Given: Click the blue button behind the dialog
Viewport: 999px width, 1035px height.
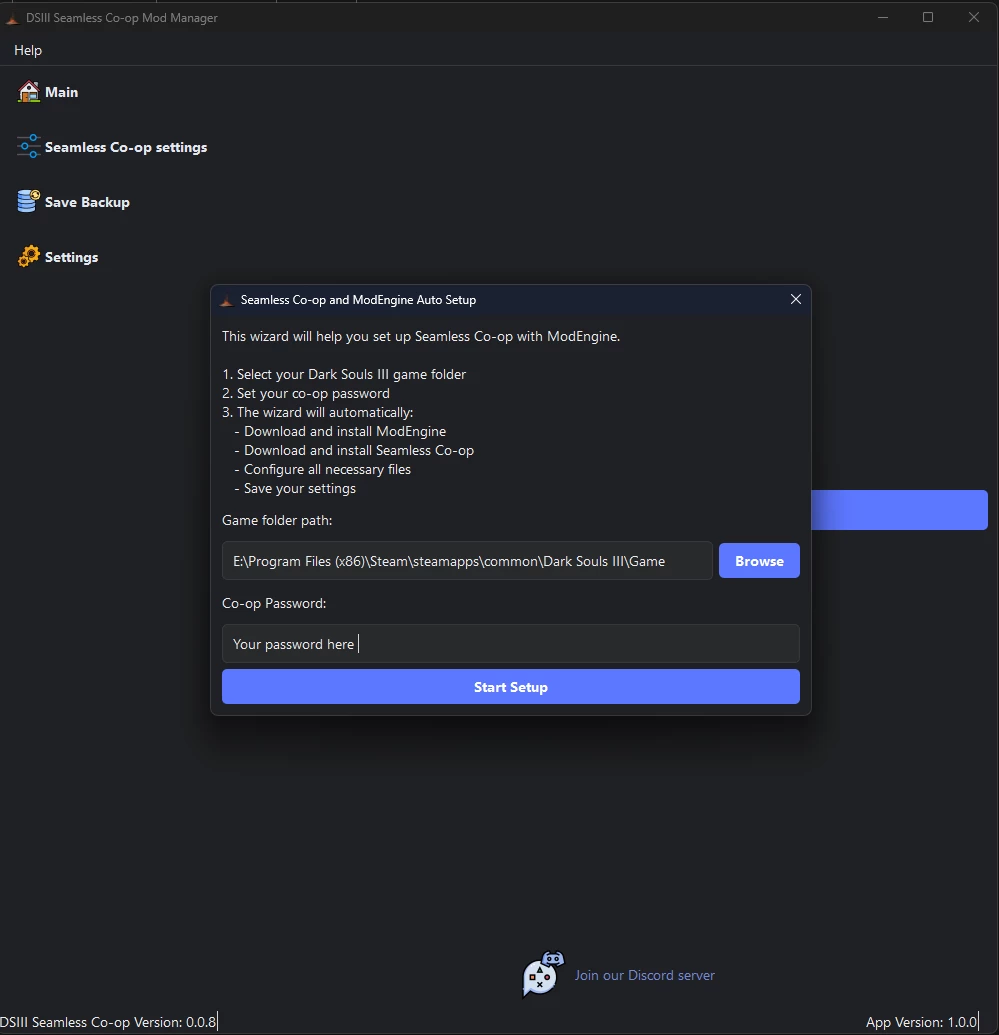Looking at the screenshot, I should (x=899, y=510).
